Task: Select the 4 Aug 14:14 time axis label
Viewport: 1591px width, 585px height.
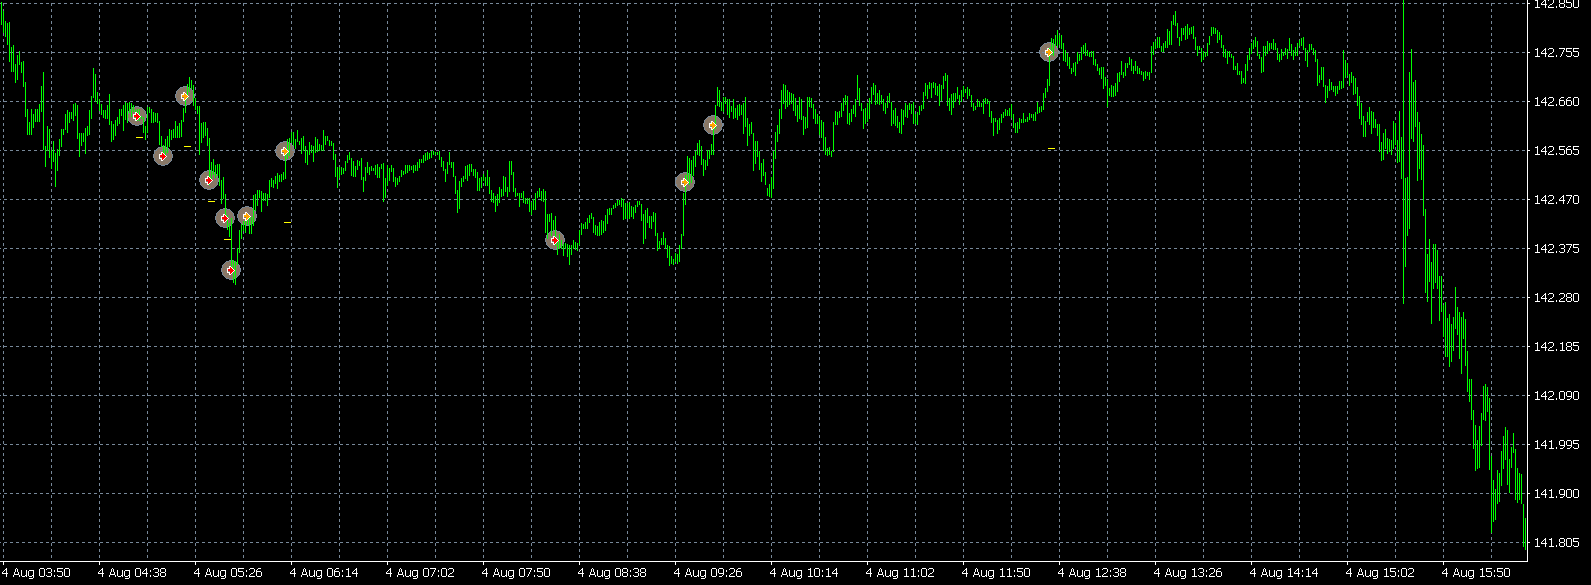Action: [1285, 573]
